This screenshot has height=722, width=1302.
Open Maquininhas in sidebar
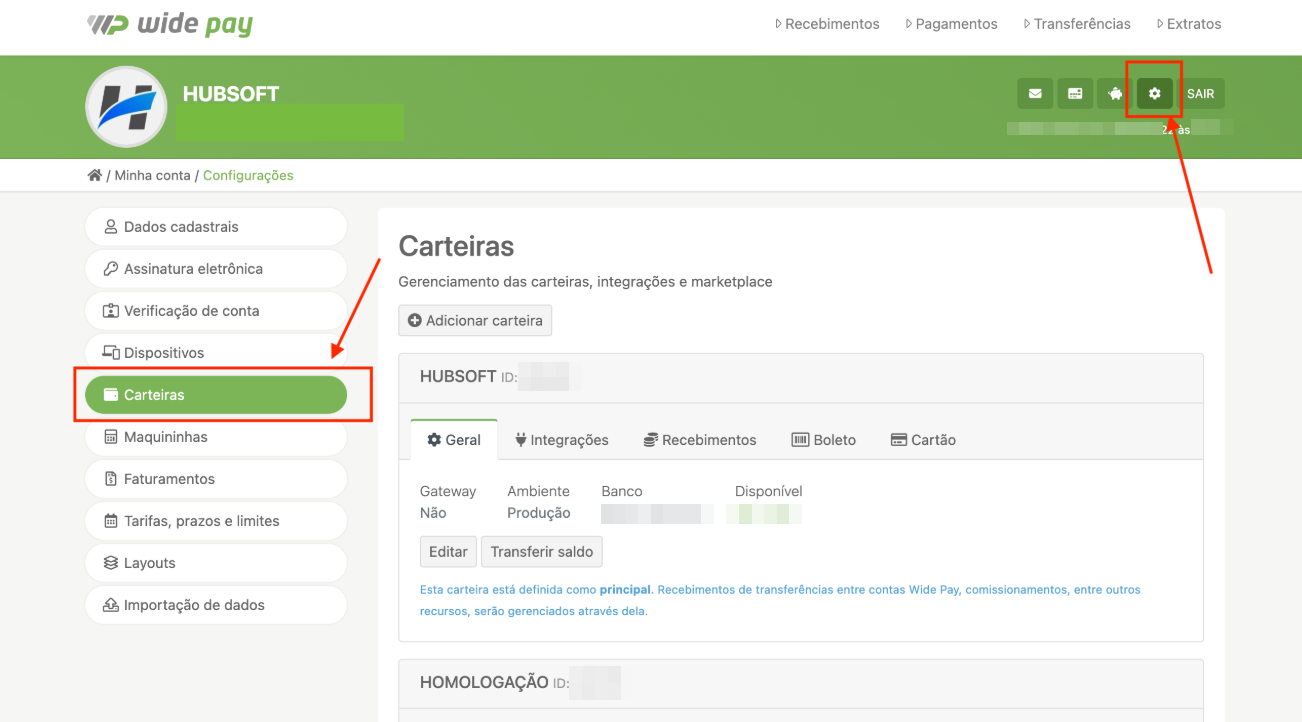click(x=216, y=437)
